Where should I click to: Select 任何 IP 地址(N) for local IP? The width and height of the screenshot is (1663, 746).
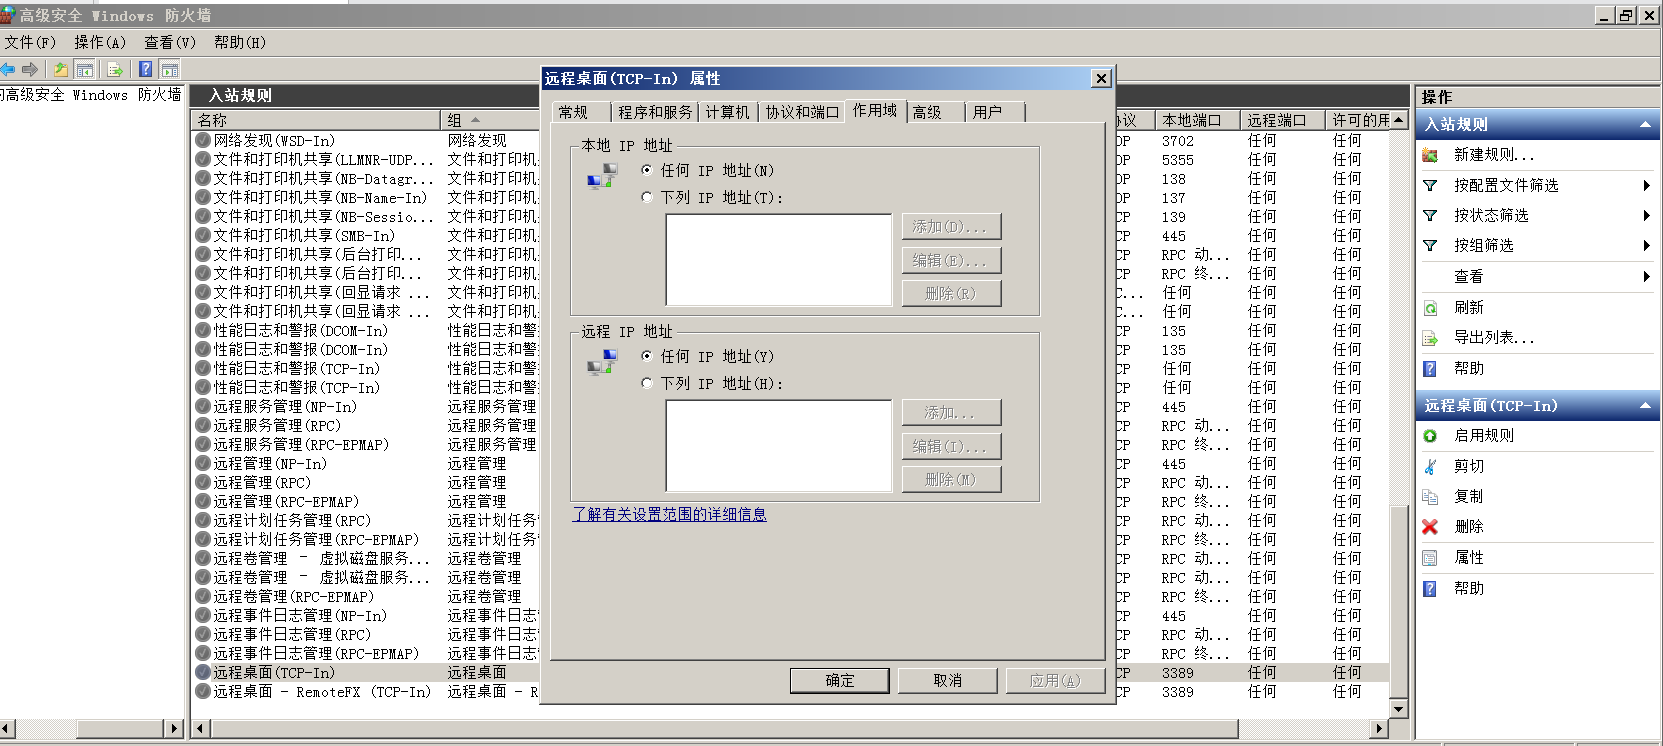(647, 170)
